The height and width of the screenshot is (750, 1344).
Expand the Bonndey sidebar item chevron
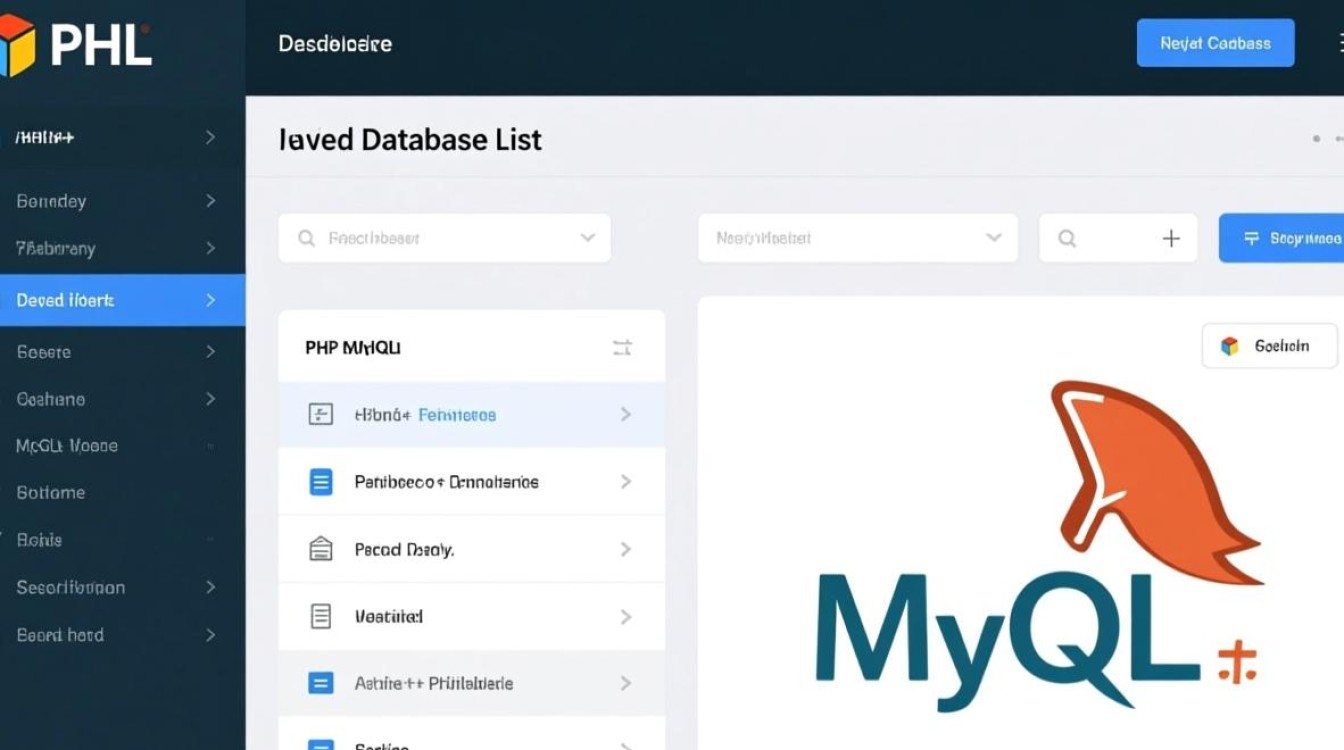210,201
